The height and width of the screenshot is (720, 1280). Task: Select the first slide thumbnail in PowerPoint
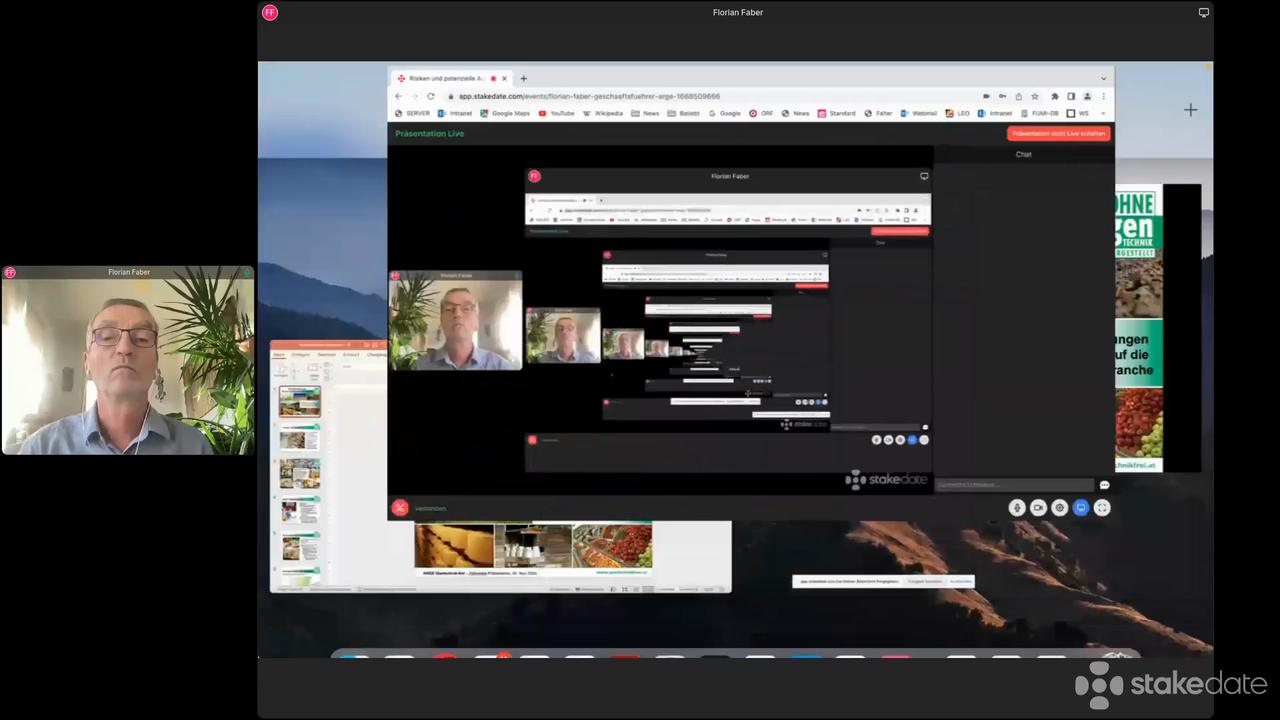[x=299, y=401]
